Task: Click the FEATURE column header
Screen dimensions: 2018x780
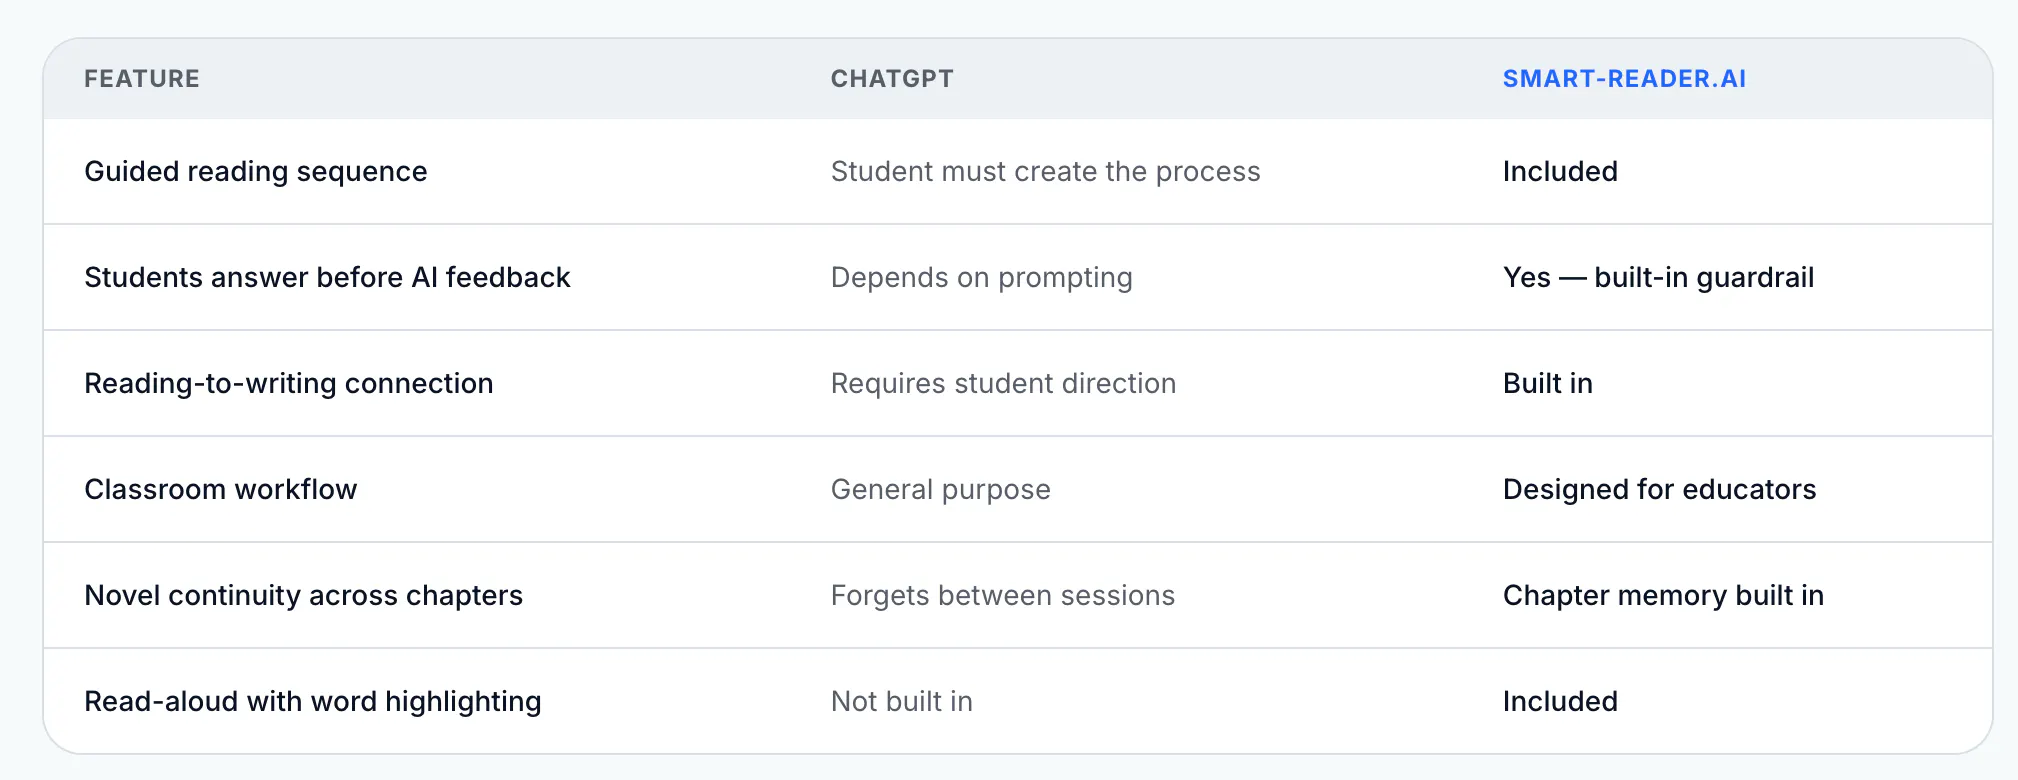Action: click(x=142, y=79)
